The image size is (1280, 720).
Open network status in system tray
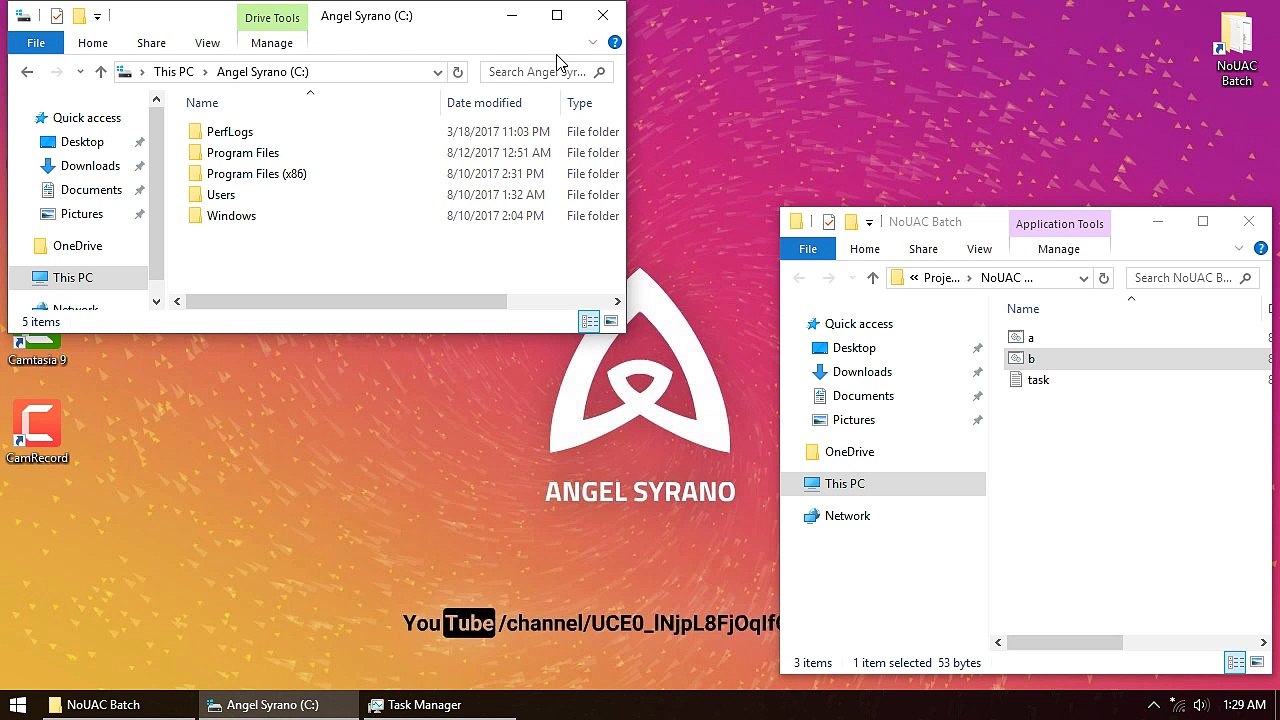click(x=1178, y=705)
